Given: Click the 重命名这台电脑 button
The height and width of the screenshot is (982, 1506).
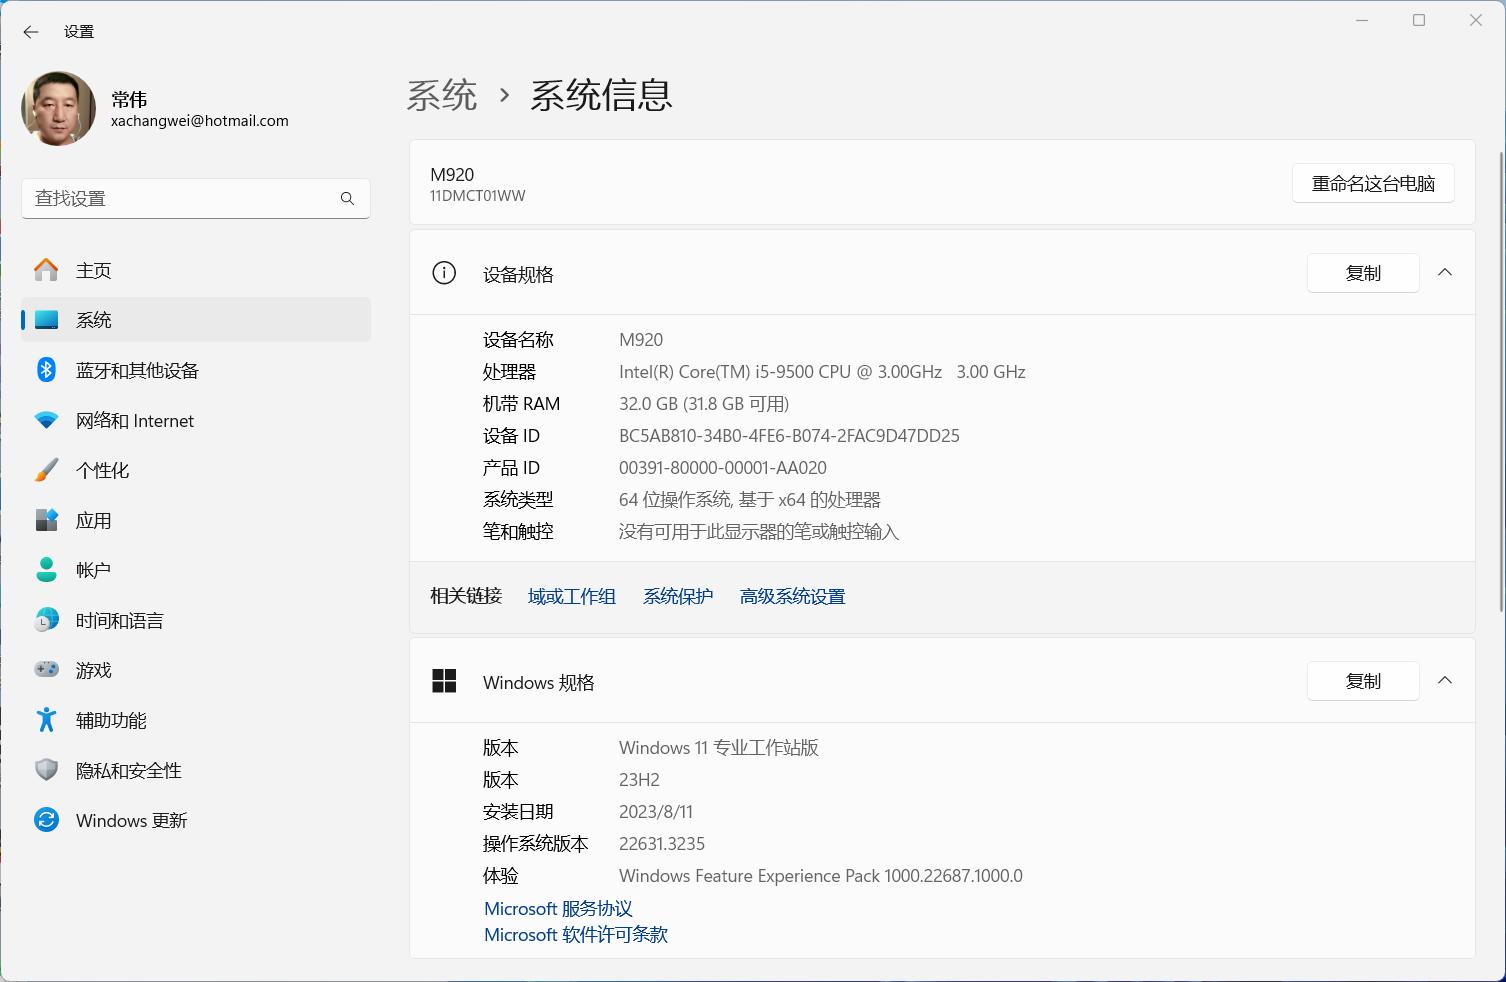Looking at the screenshot, I should [1373, 183].
